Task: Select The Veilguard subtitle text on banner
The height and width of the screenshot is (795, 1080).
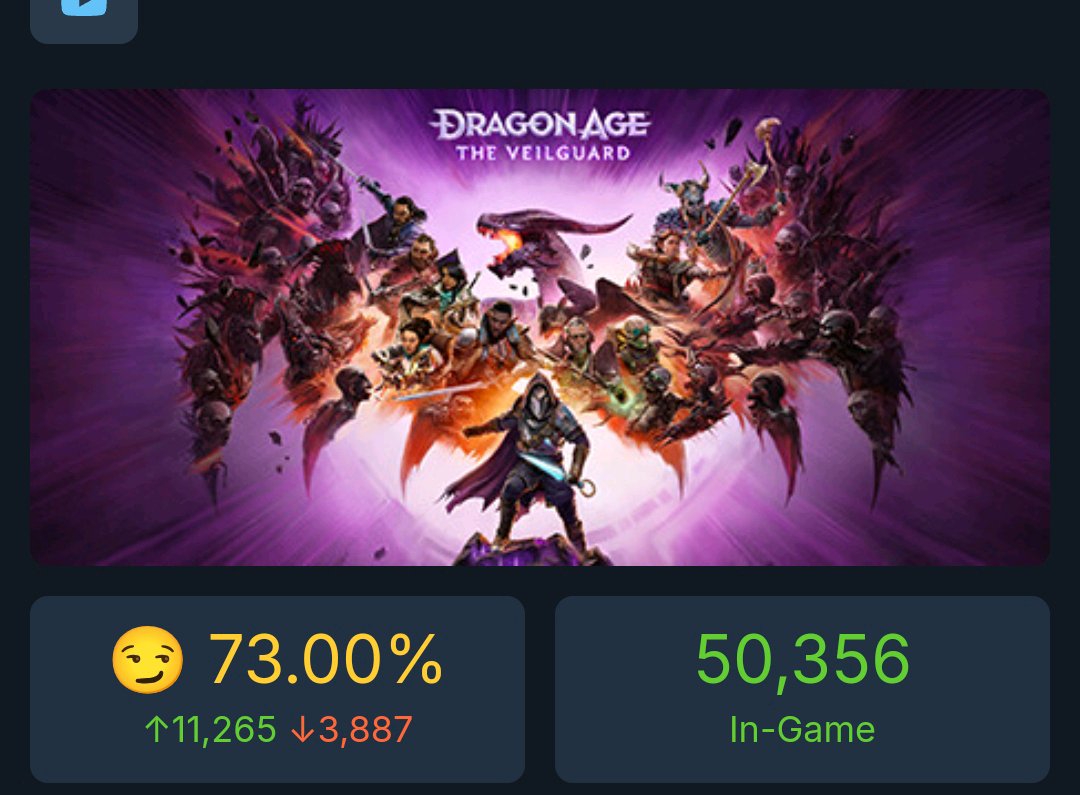Action: point(543,153)
